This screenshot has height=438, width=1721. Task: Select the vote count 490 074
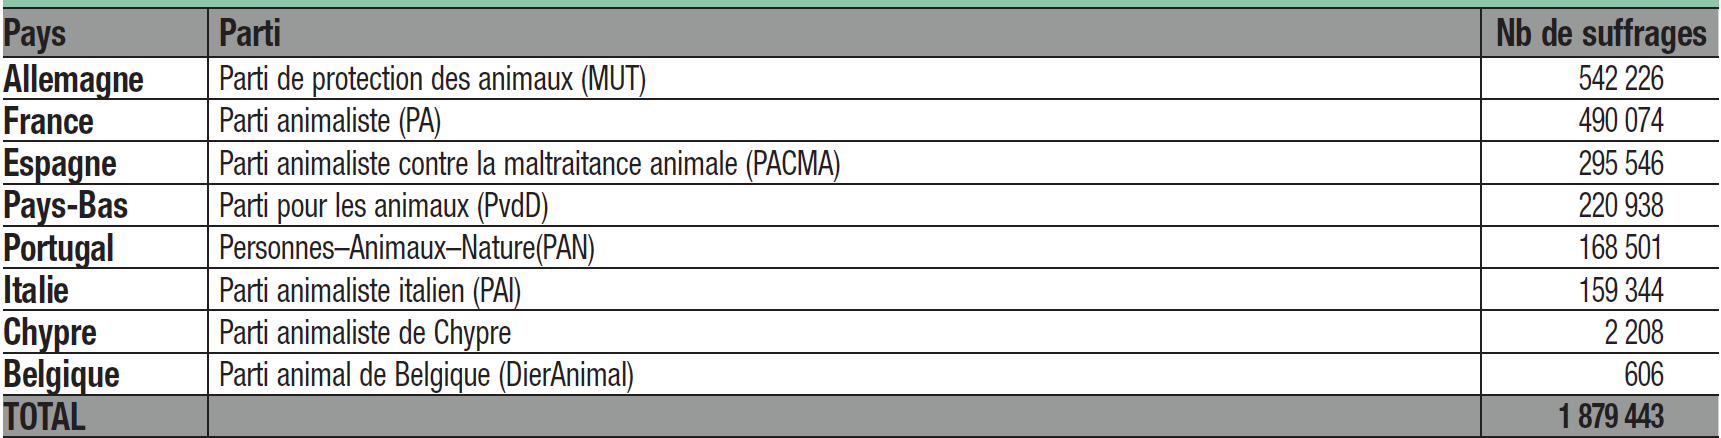(x=1620, y=121)
